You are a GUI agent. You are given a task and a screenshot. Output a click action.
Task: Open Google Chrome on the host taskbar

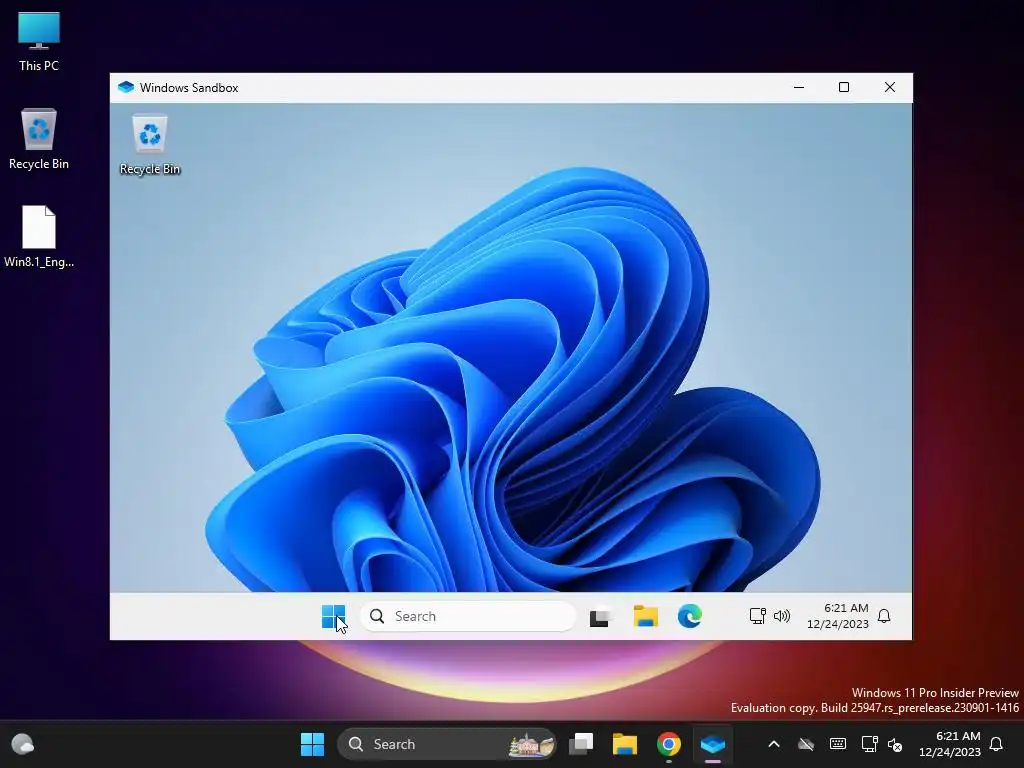[669, 744]
